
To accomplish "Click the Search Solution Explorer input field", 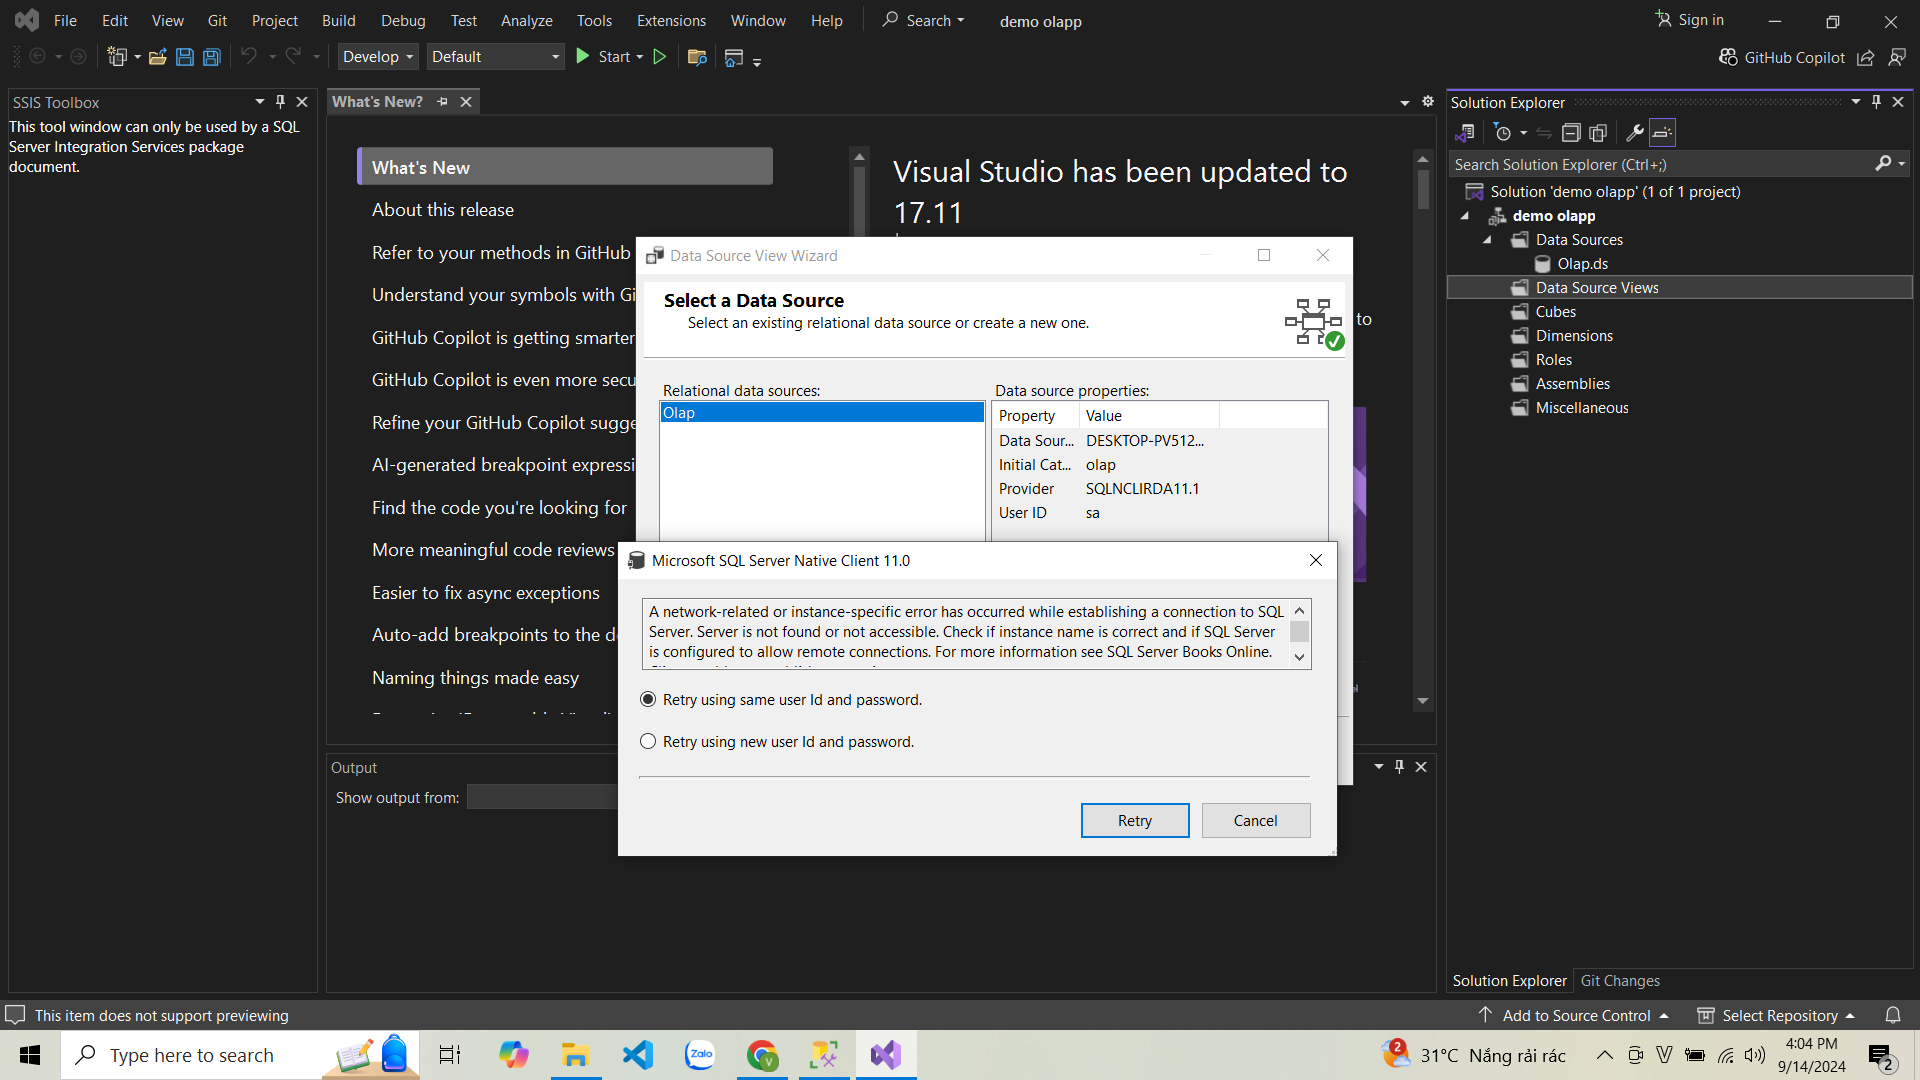I will (1660, 164).
